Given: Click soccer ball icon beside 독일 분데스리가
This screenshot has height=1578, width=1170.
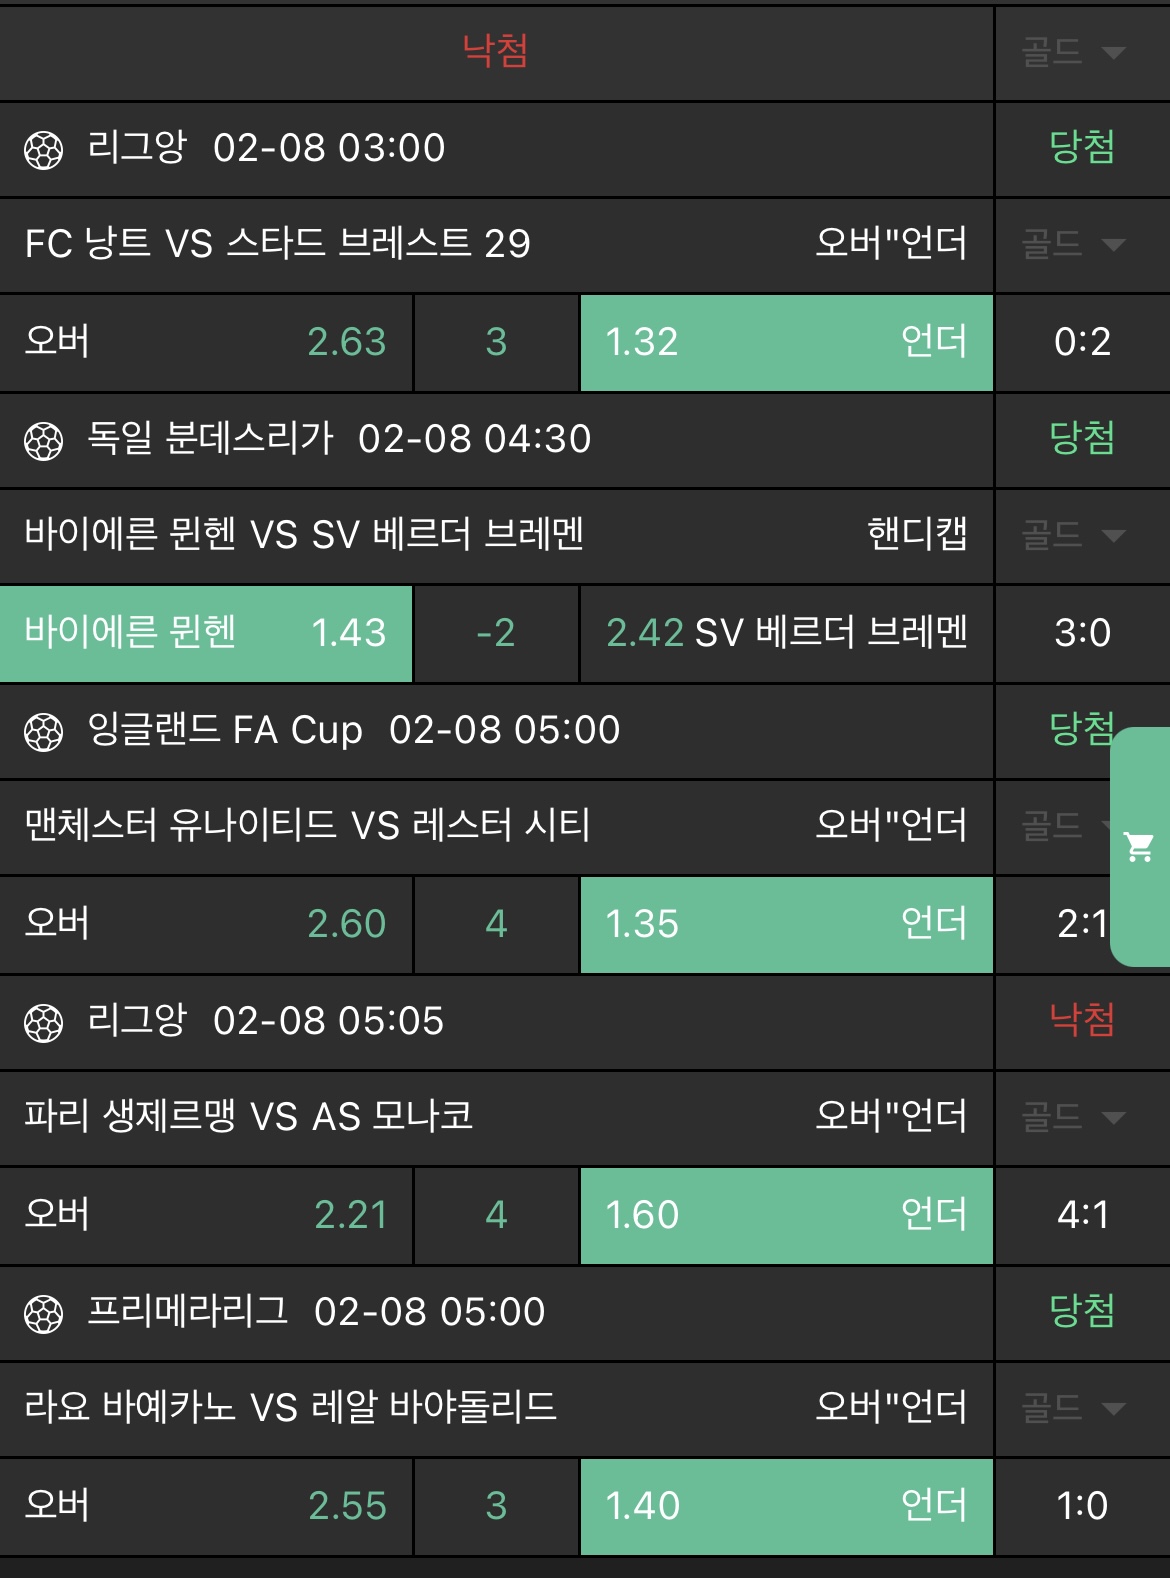Looking at the screenshot, I should click(43, 441).
